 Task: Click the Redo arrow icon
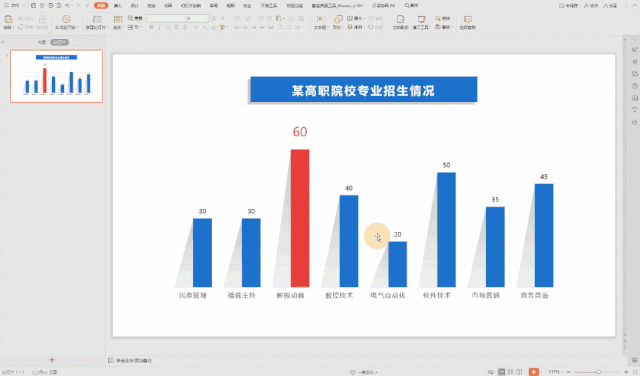coord(78,6)
